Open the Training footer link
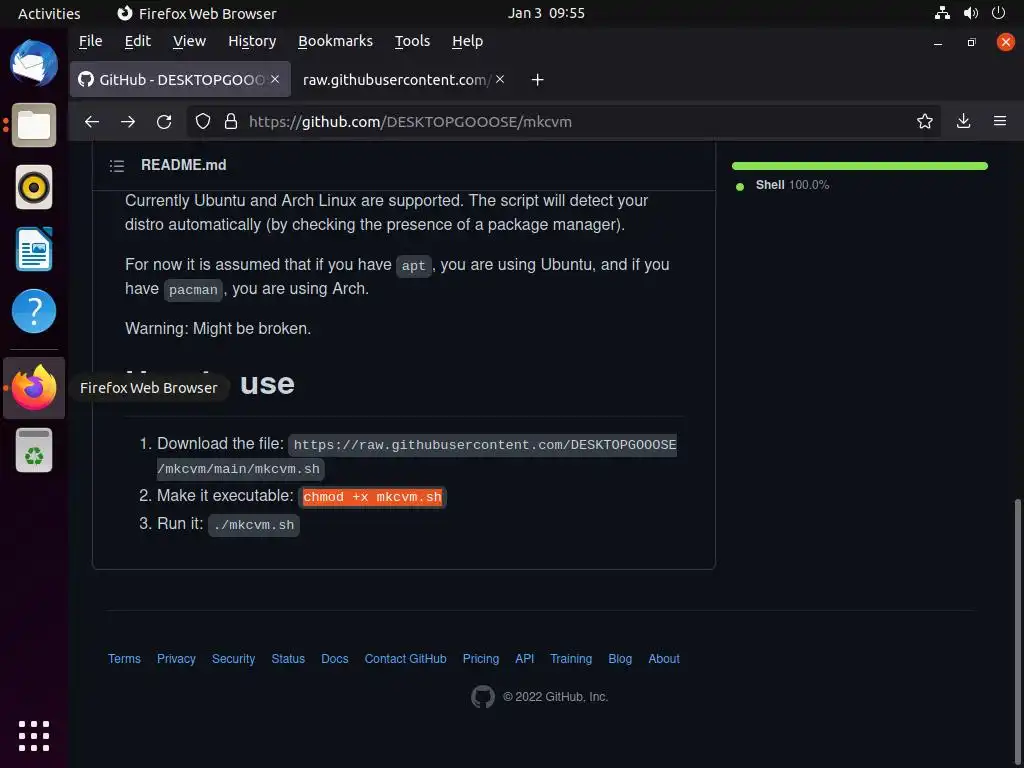This screenshot has width=1024, height=768. tap(571, 659)
